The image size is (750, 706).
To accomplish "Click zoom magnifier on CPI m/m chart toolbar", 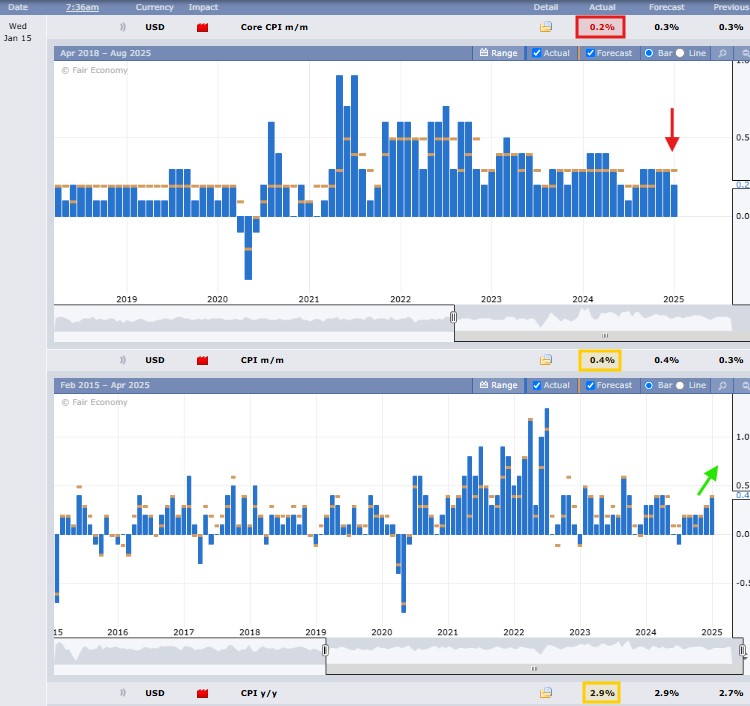I will point(722,385).
